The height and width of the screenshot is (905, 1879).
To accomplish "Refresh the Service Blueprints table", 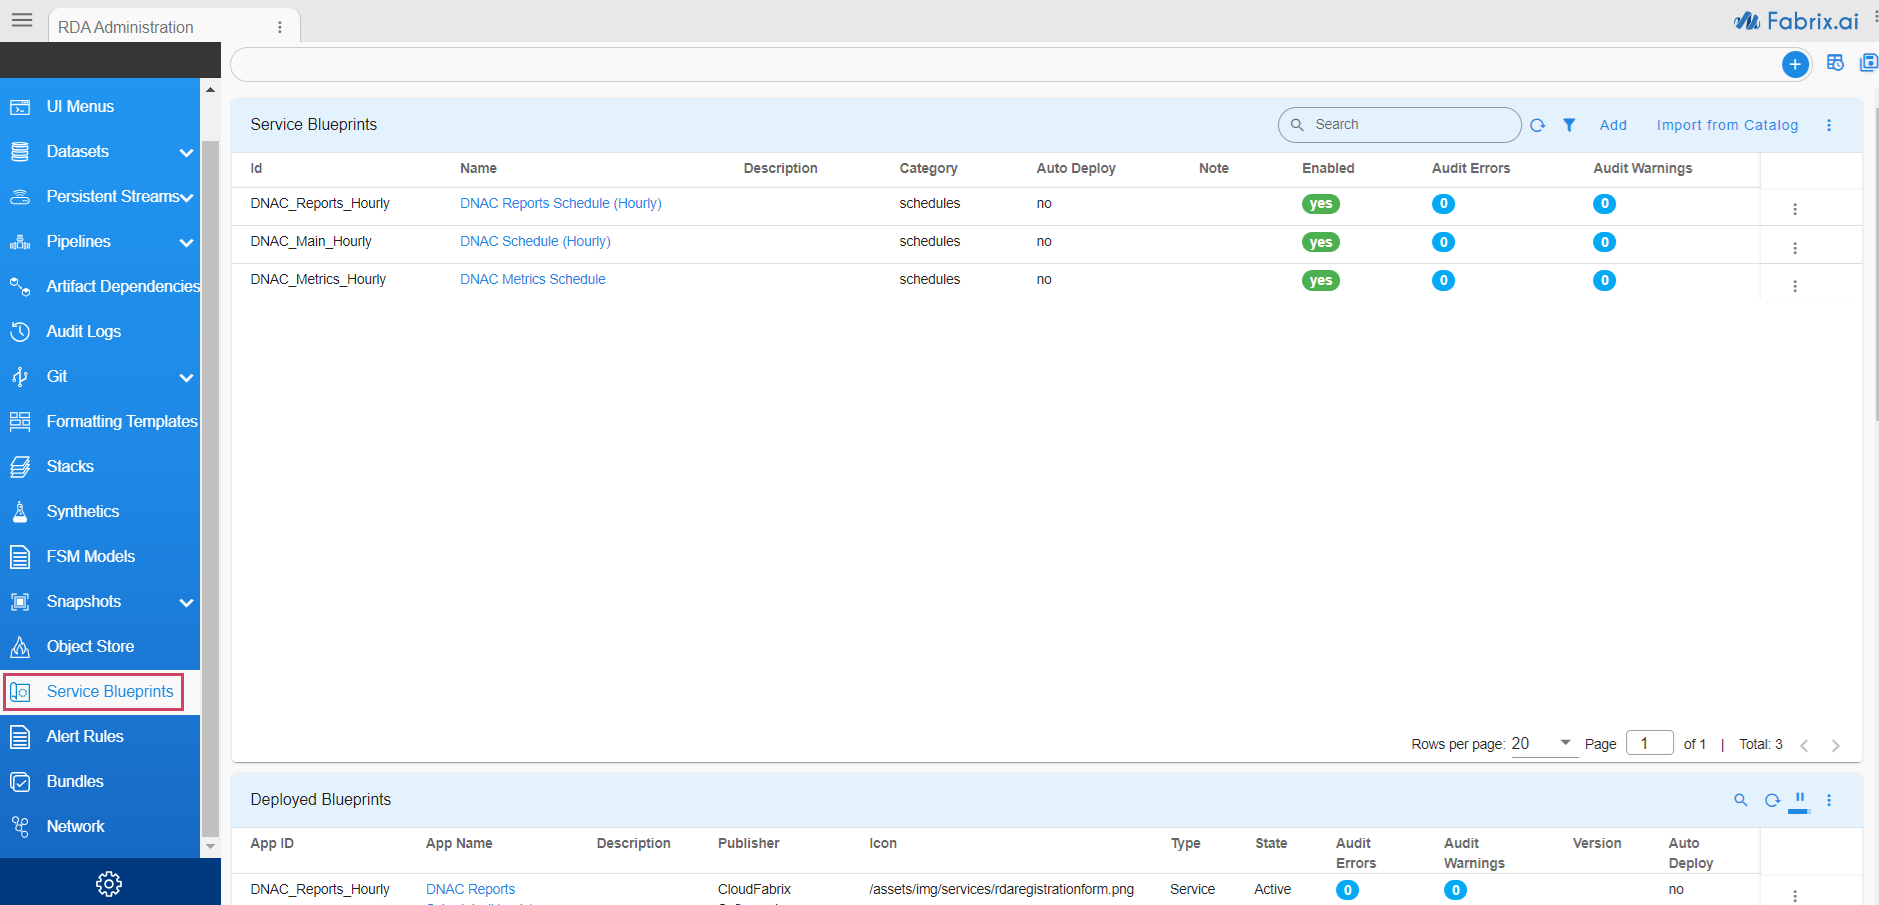I will pyautogui.click(x=1538, y=125).
